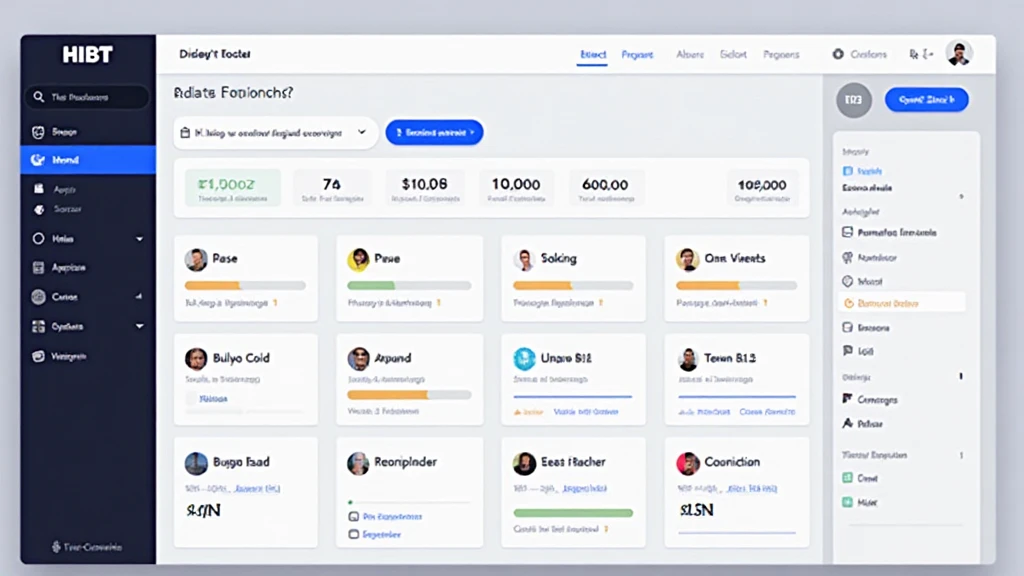The image size is (1024, 576).
Task: Click the gear icon in the top navigation
Action: pyautogui.click(x=838, y=55)
